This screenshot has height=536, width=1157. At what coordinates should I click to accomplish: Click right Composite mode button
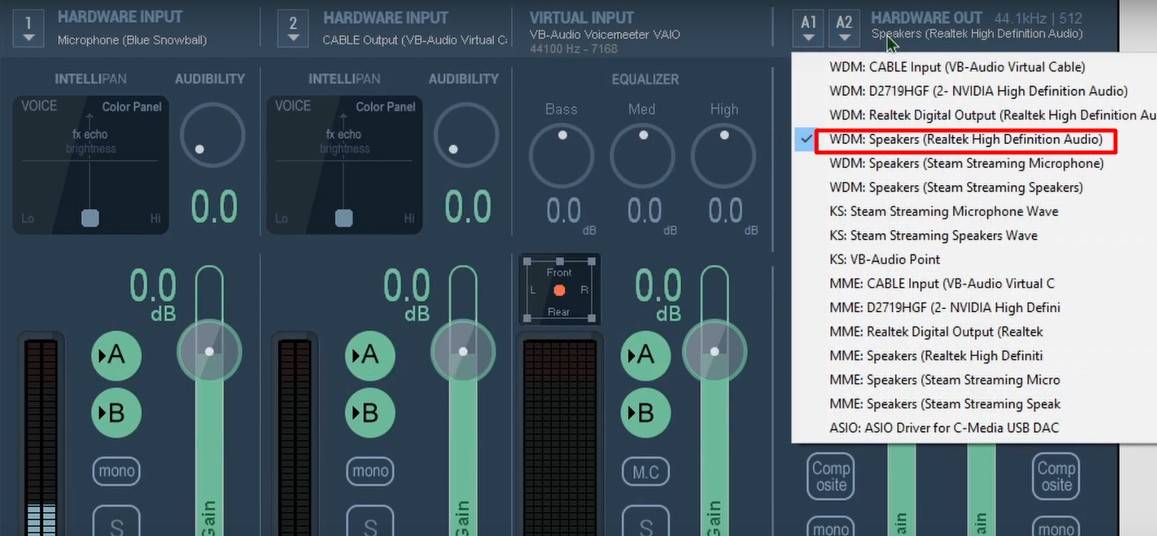[1056, 476]
